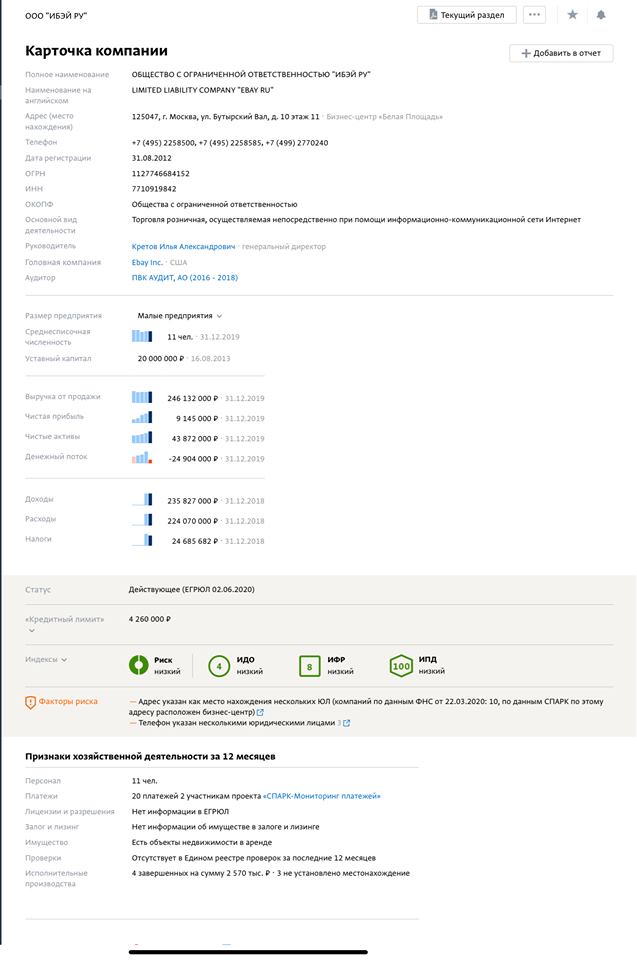This screenshot has height=960, width=637.
Task: Click the star favorite icon
Action: click(572, 15)
